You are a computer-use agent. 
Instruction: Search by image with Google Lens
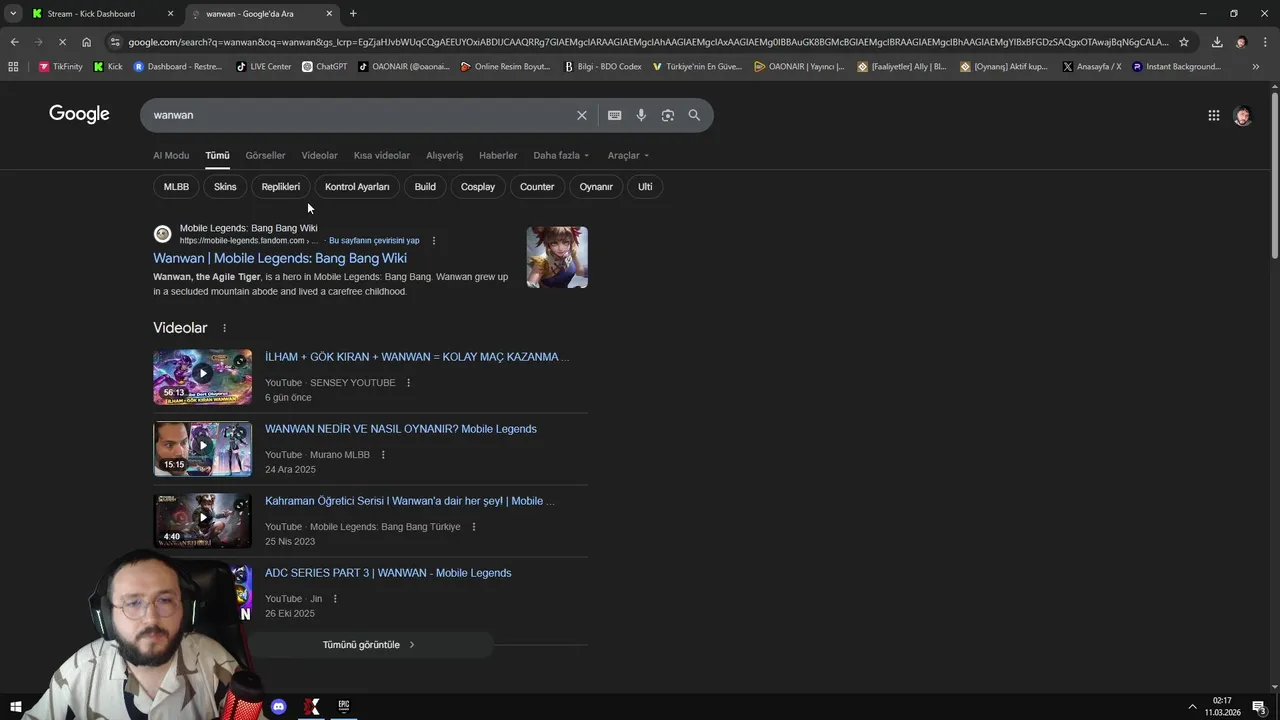coord(668,115)
